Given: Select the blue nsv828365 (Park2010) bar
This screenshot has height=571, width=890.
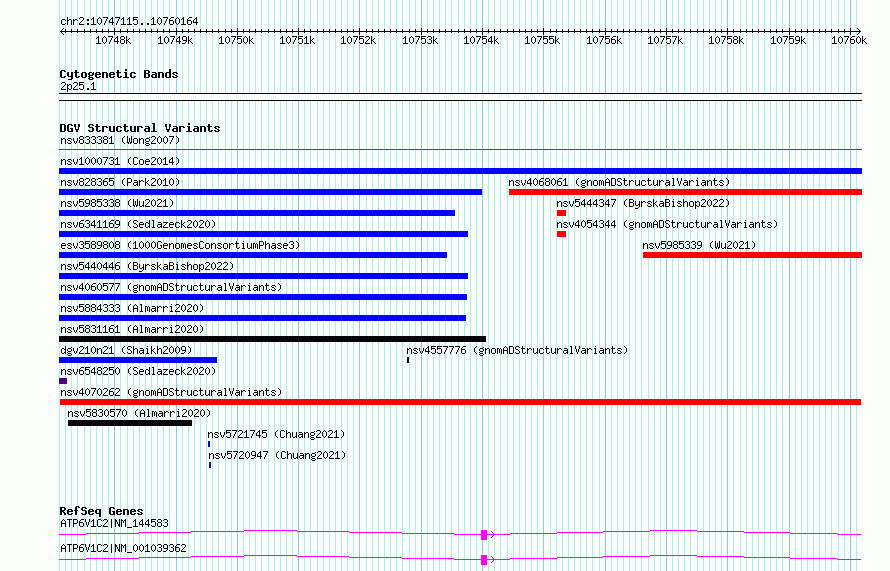Looking at the screenshot, I should coord(271,192).
